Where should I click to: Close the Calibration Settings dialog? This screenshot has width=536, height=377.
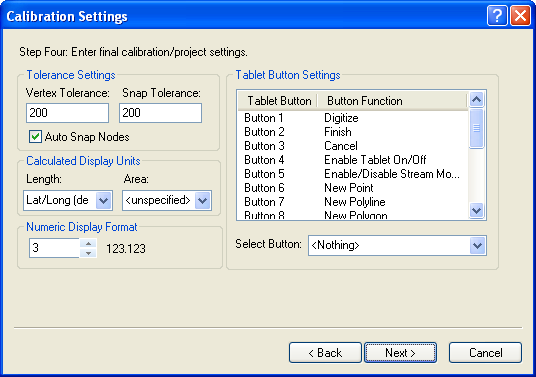click(520, 16)
